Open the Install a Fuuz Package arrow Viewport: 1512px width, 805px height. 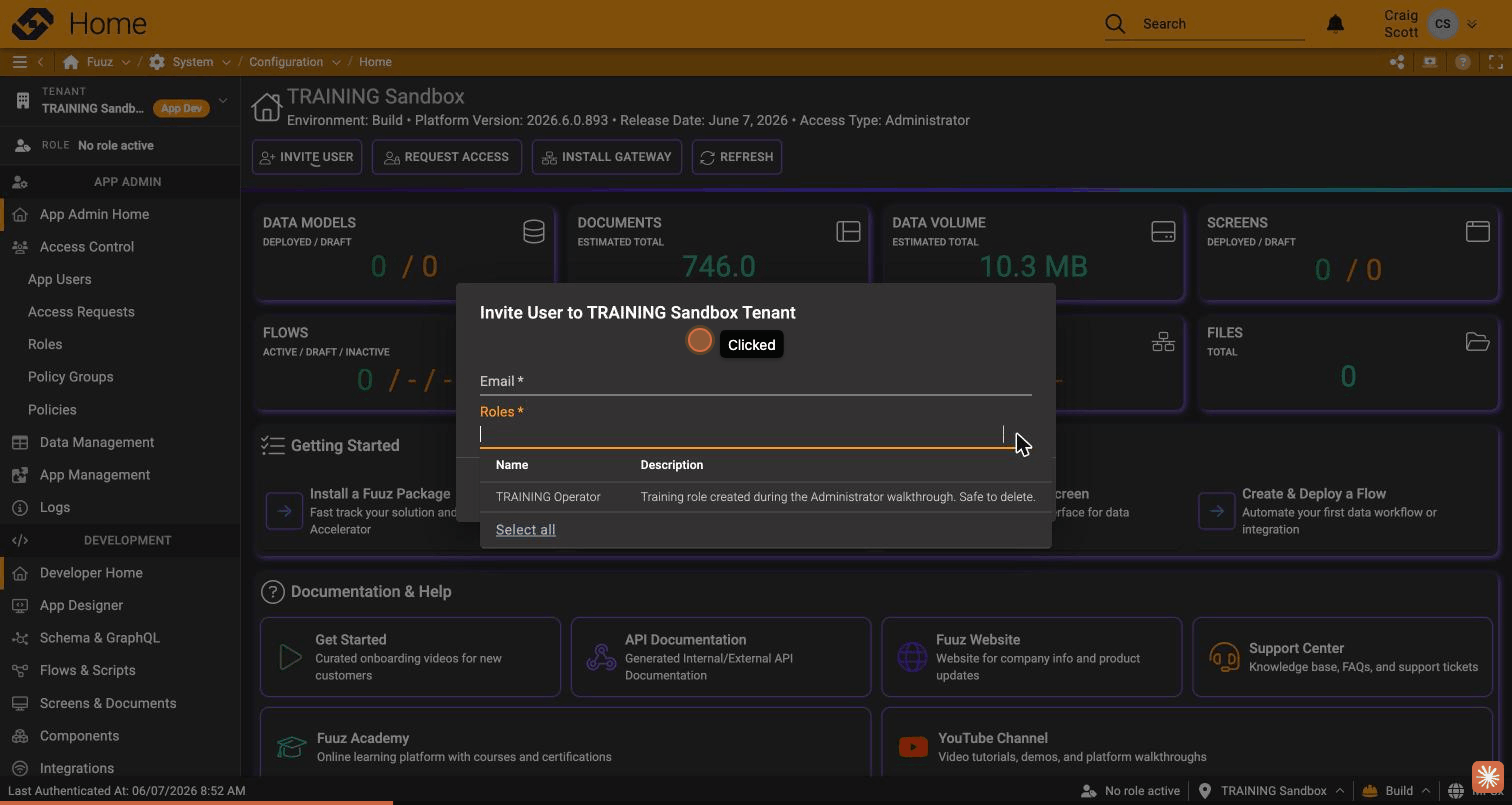tap(284, 511)
